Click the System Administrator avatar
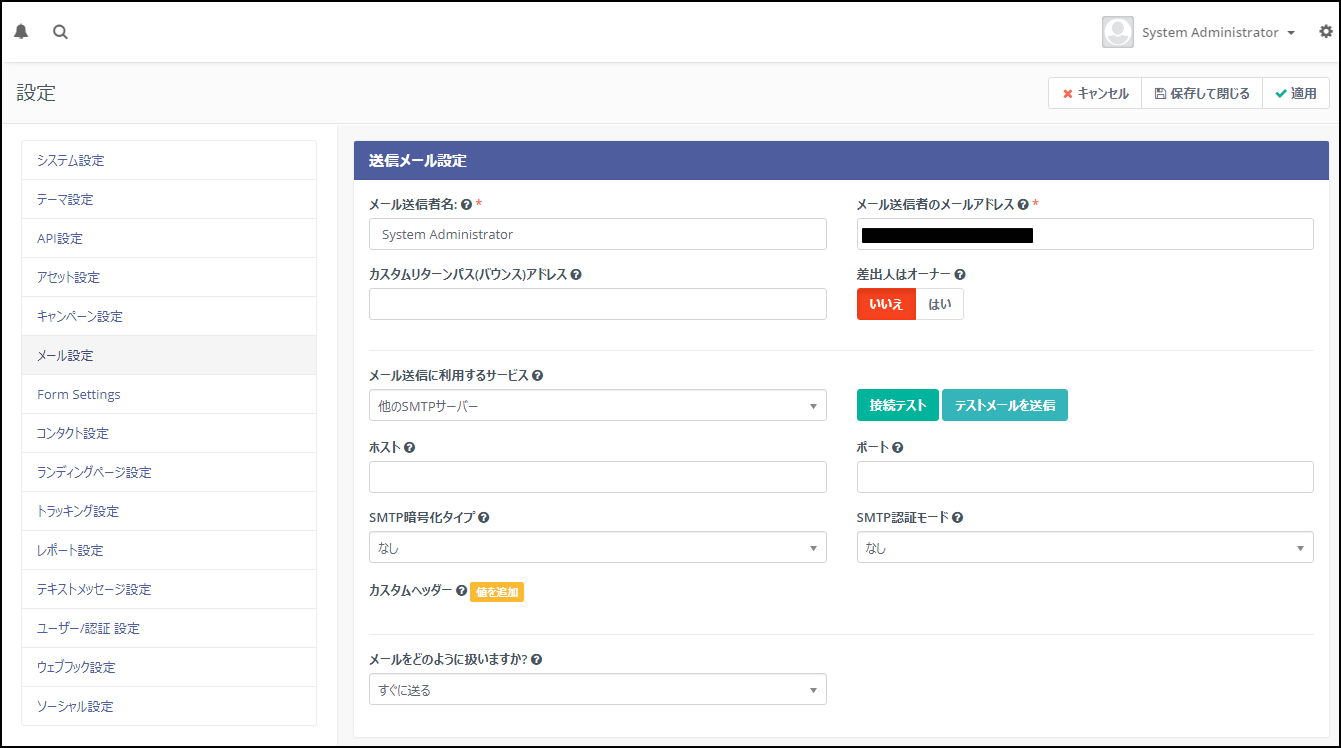The image size is (1341, 748). pyautogui.click(x=1117, y=32)
